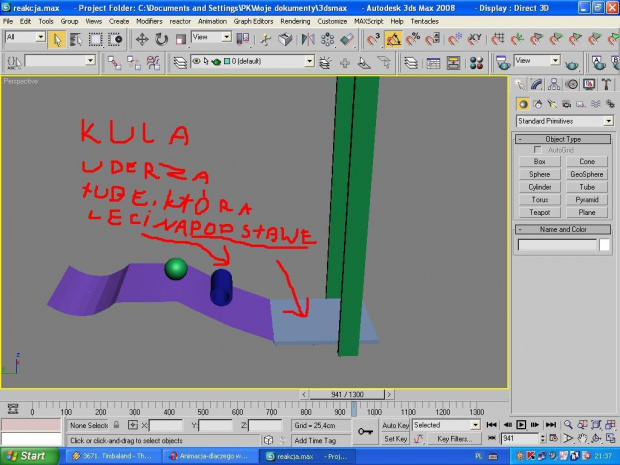Choose the Rectangular Selection Region tool

pos(95,40)
